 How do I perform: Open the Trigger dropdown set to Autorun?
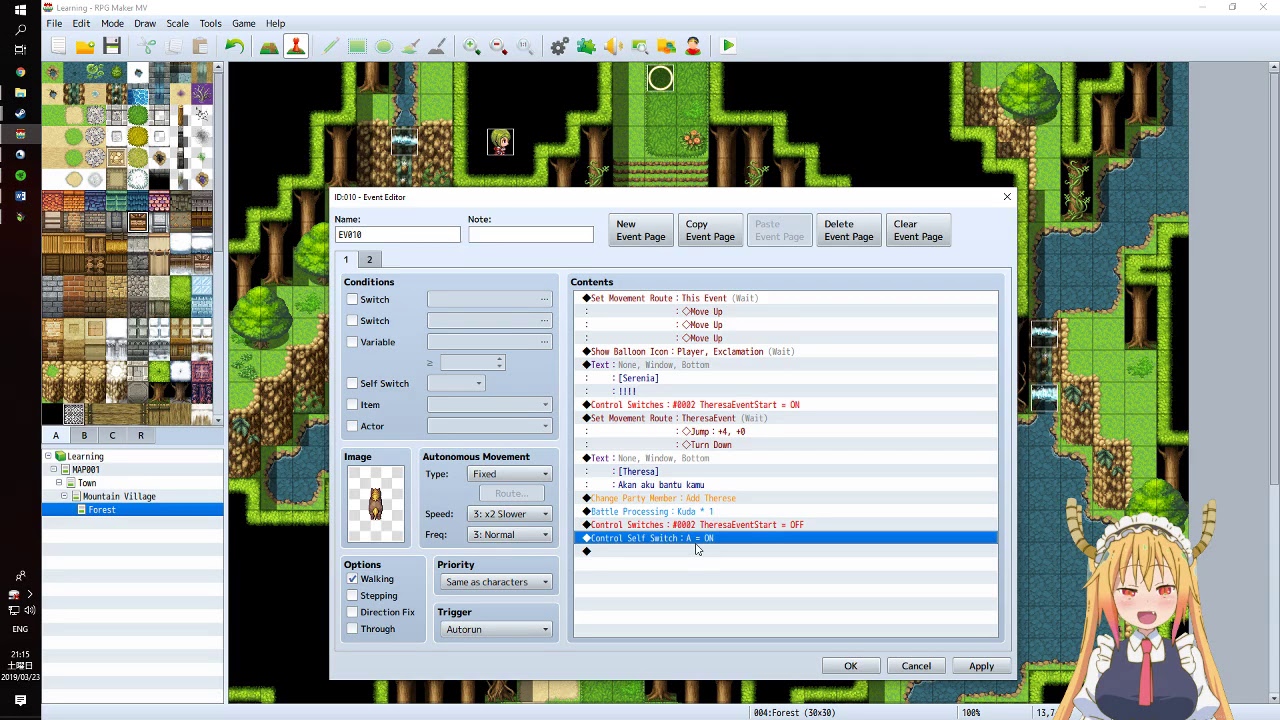tap(496, 630)
